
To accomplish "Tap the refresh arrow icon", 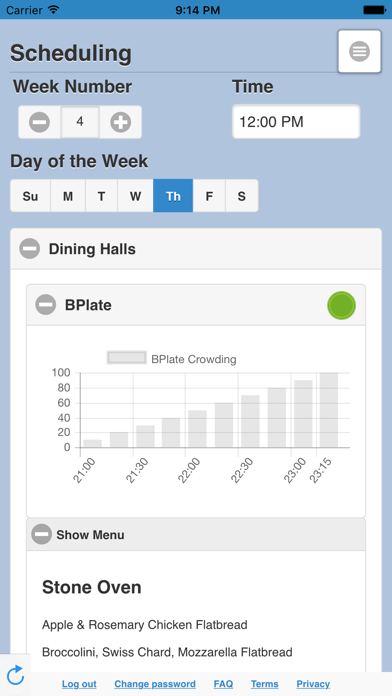I will [x=15, y=675].
